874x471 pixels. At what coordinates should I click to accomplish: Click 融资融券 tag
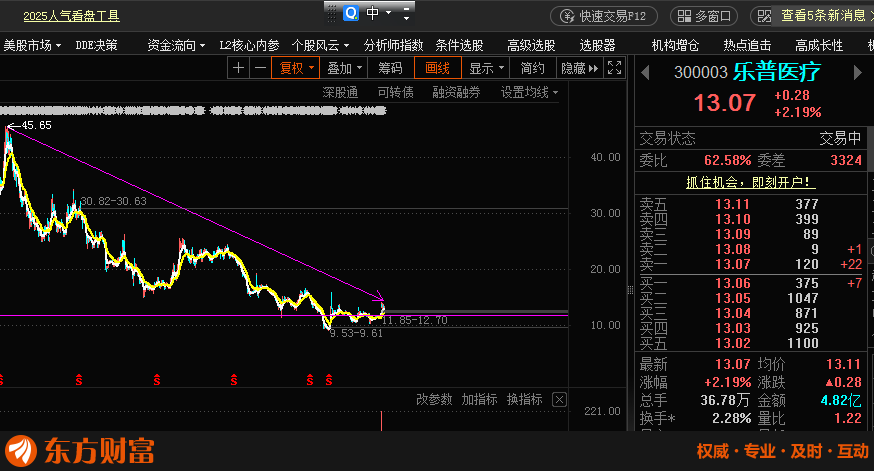pyautogui.click(x=456, y=92)
